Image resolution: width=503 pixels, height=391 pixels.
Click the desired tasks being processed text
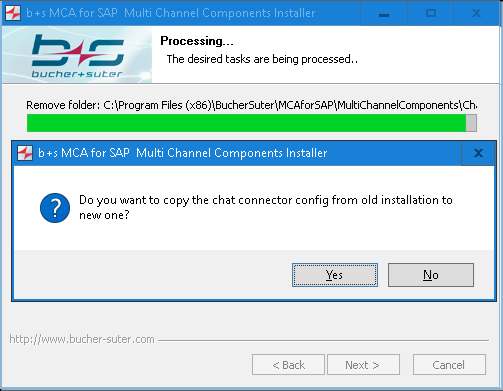(262, 59)
